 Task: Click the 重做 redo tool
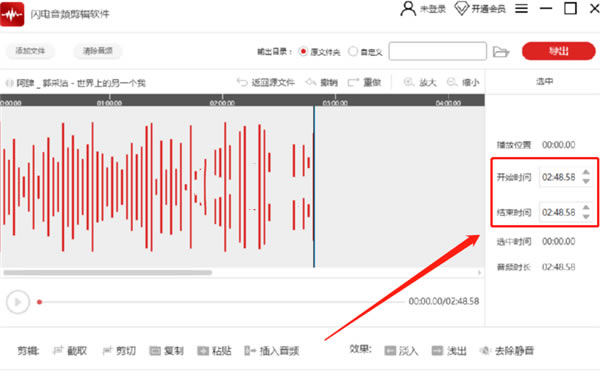click(x=364, y=82)
